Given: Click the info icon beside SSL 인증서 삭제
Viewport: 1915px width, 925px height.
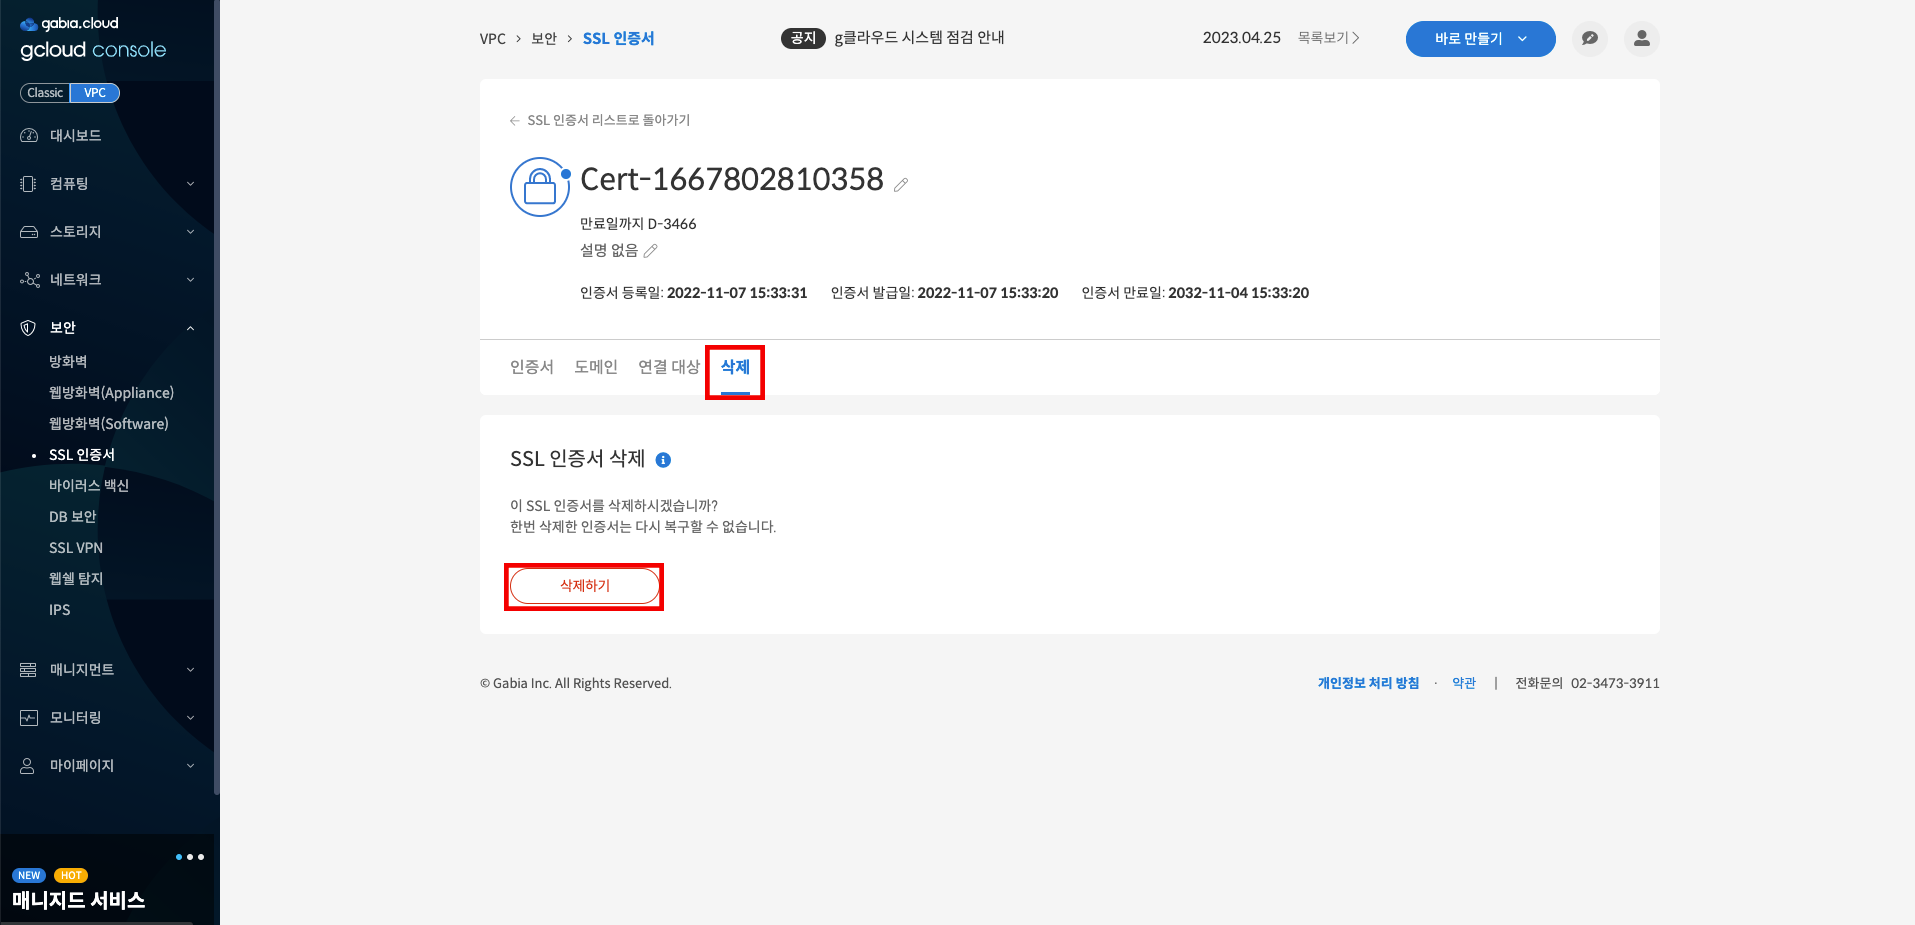Looking at the screenshot, I should pyautogui.click(x=663, y=460).
